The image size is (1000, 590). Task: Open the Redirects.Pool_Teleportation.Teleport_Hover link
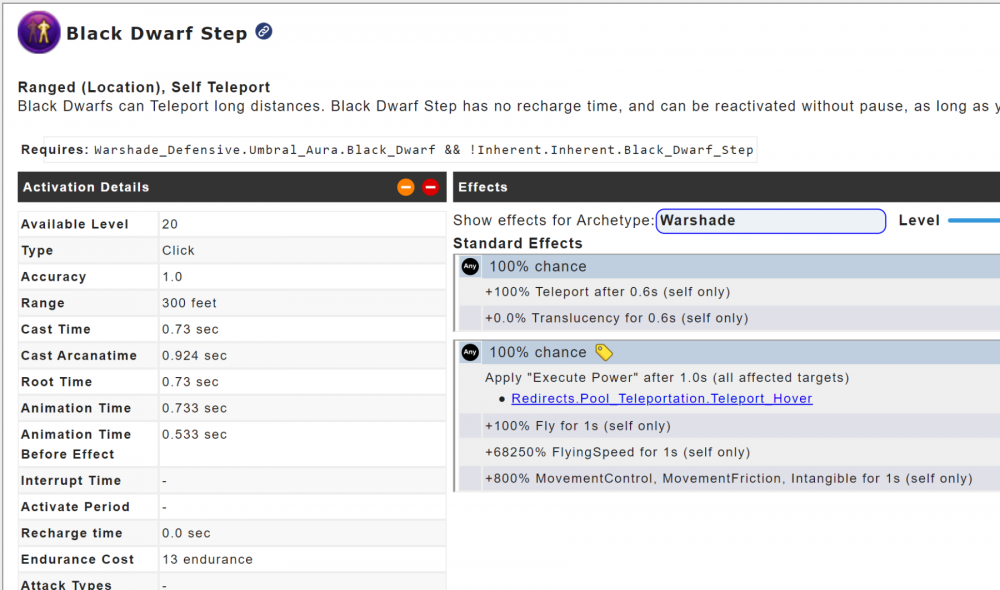[x=661, y=399]
